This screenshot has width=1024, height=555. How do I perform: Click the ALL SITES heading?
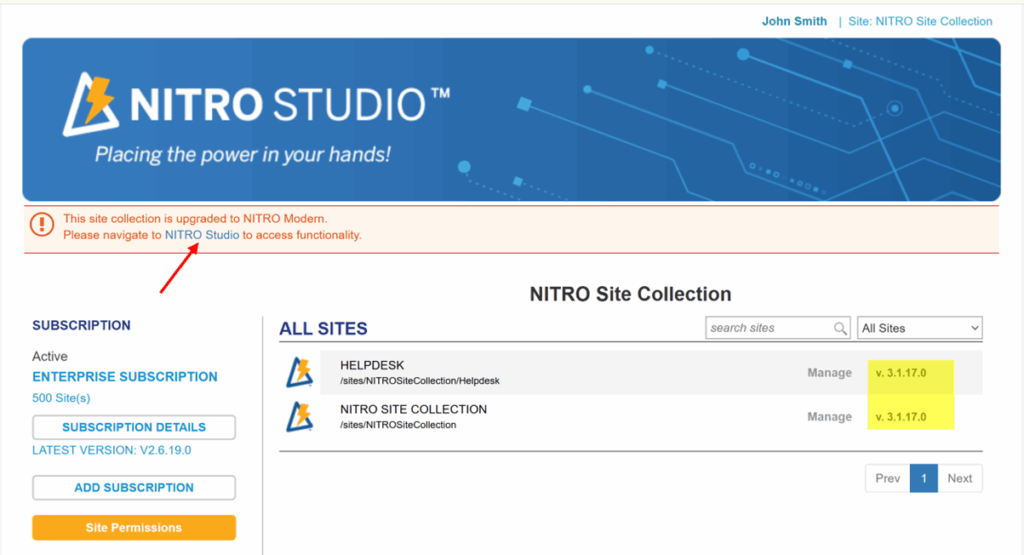click(323, 328)
